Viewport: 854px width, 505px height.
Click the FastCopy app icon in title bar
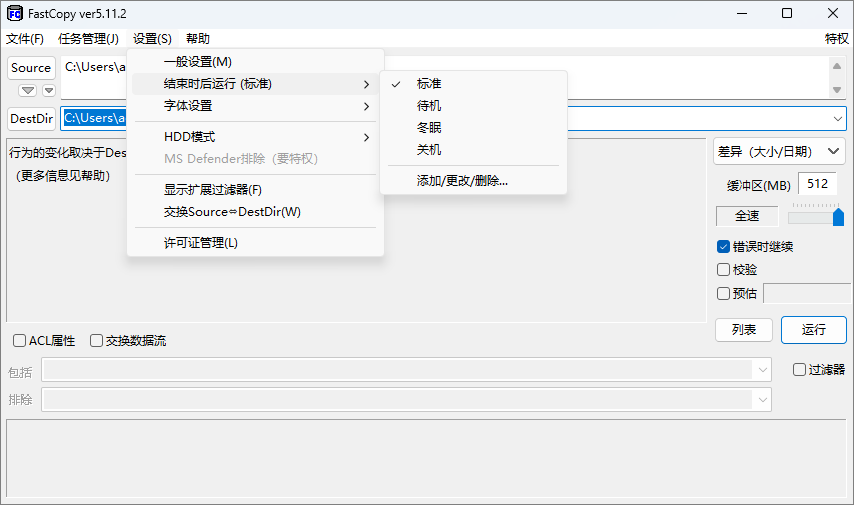[x=15, y=13]
